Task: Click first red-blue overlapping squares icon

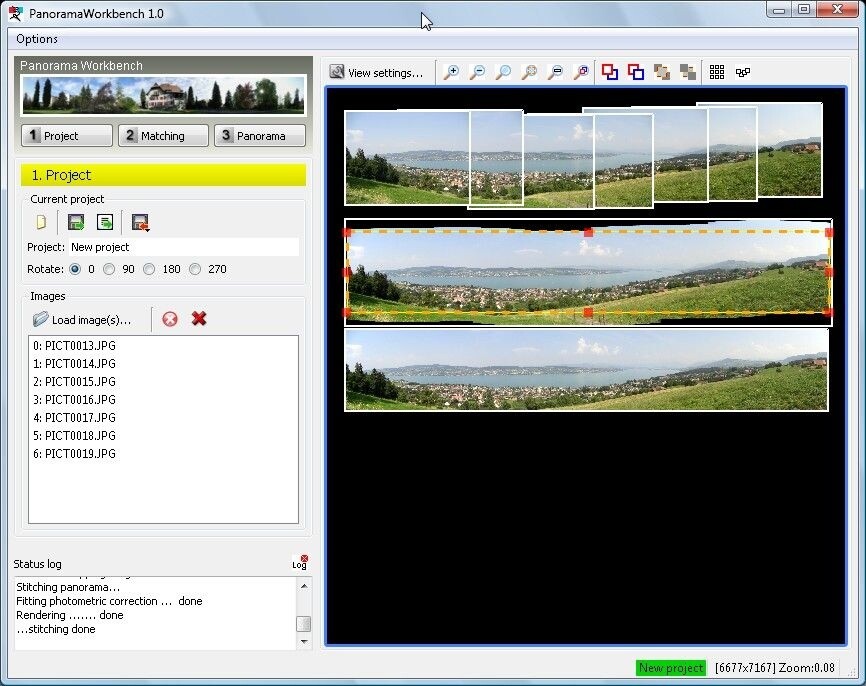Action: click(x=610, y=72)
